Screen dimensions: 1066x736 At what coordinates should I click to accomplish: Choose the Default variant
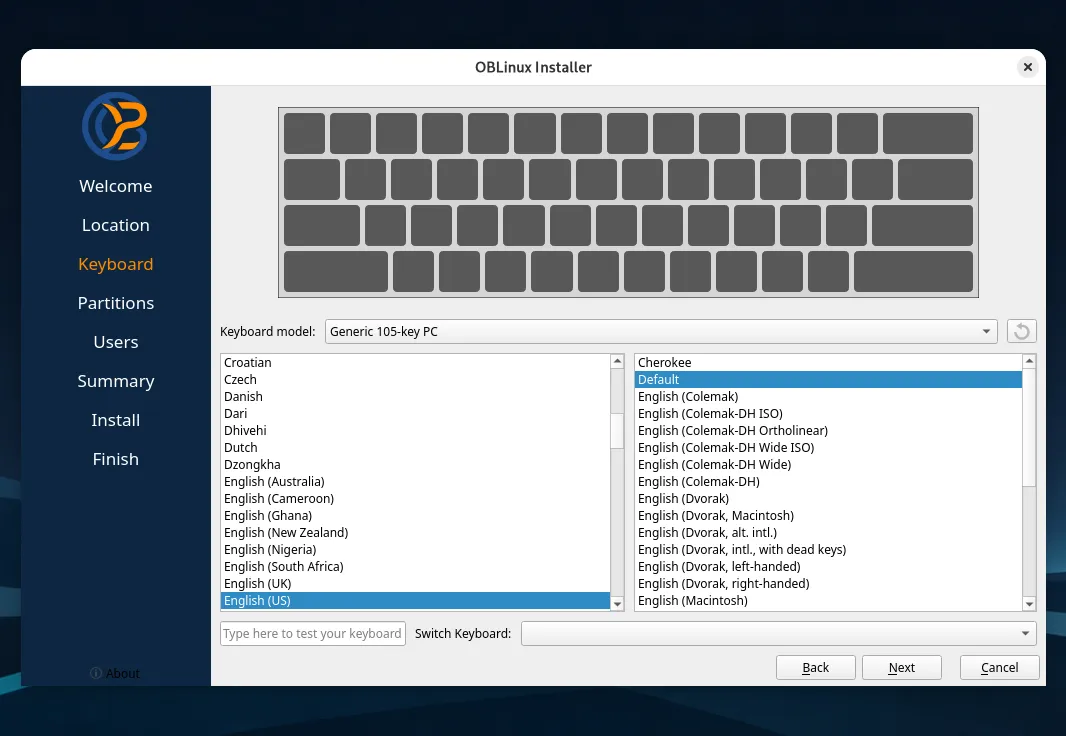(828, 379)
